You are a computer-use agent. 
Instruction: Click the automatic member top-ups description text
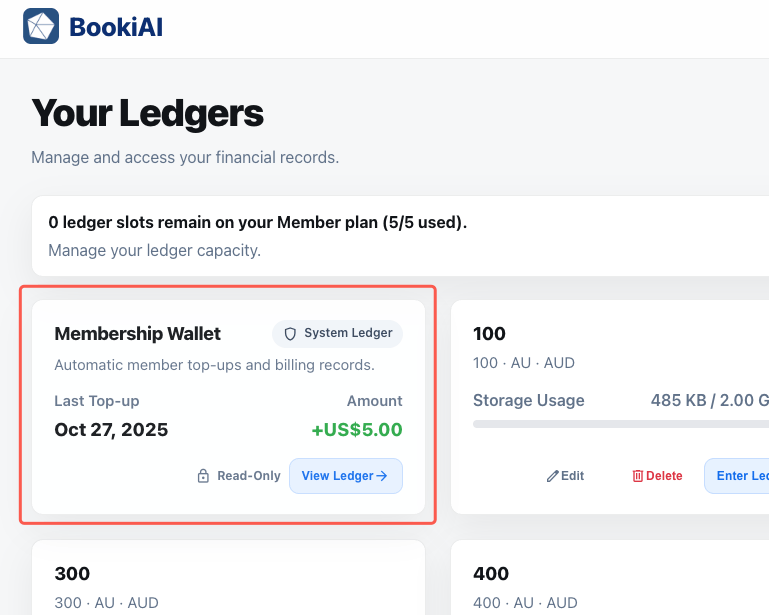pyautogui.click(x=214, y=365)
